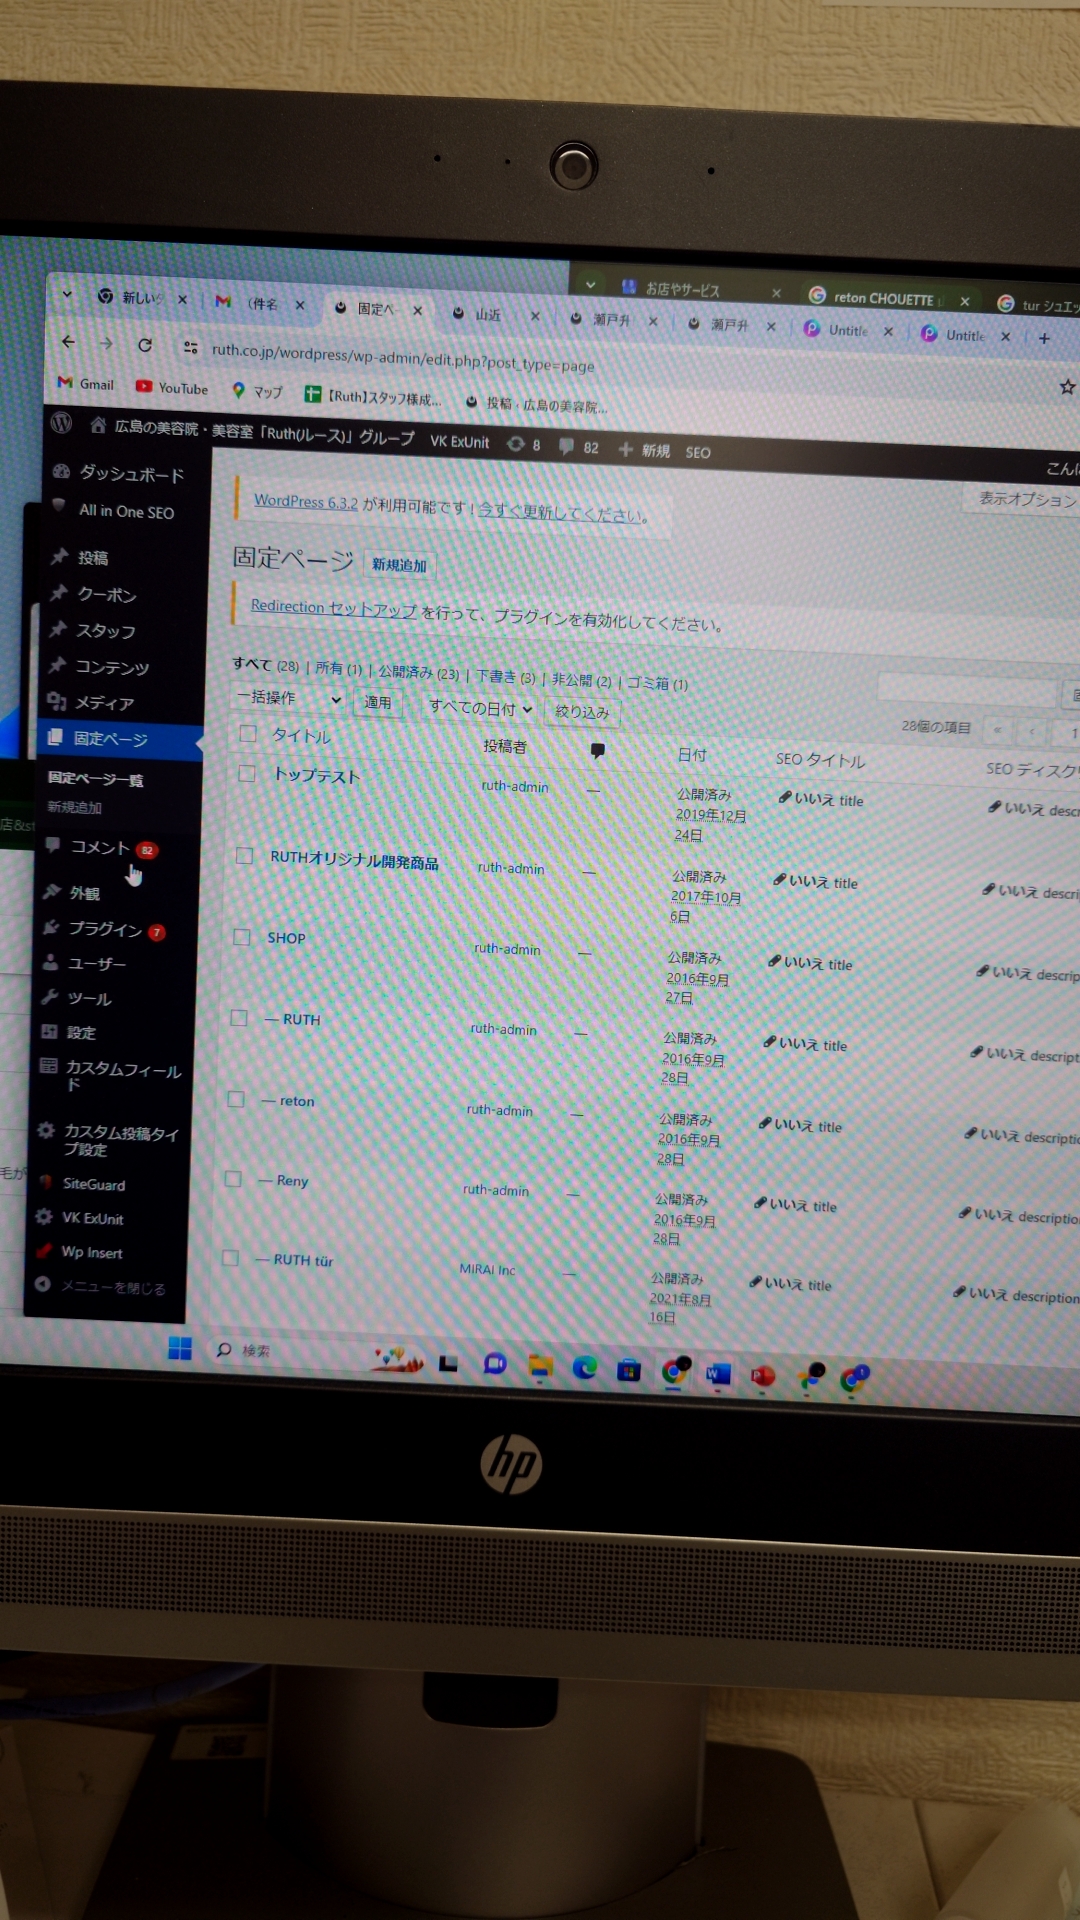Check the box for — RUTH tür
The image size is (1080, 1920).
click(230, 1257)
